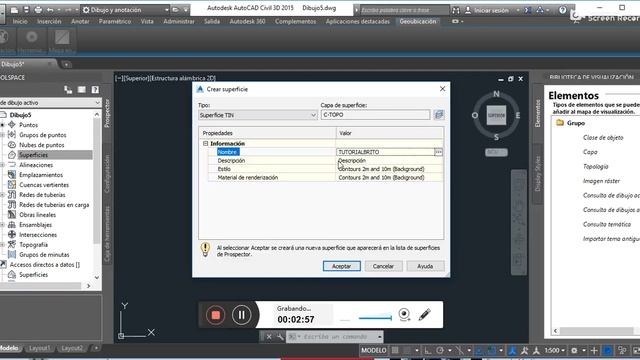Open the Inserción ribbon tab
Viewport: 640px width, 360px height.
49,21
